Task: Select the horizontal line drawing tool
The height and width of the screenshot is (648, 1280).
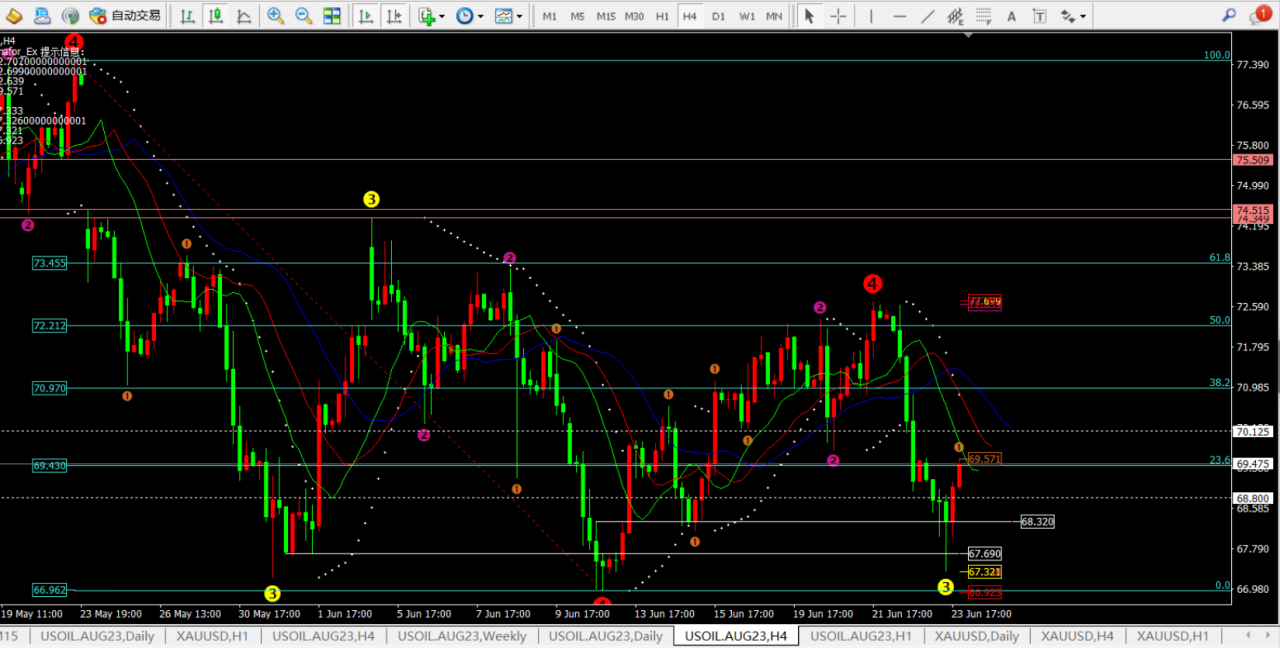Action: tap(899, 16)
